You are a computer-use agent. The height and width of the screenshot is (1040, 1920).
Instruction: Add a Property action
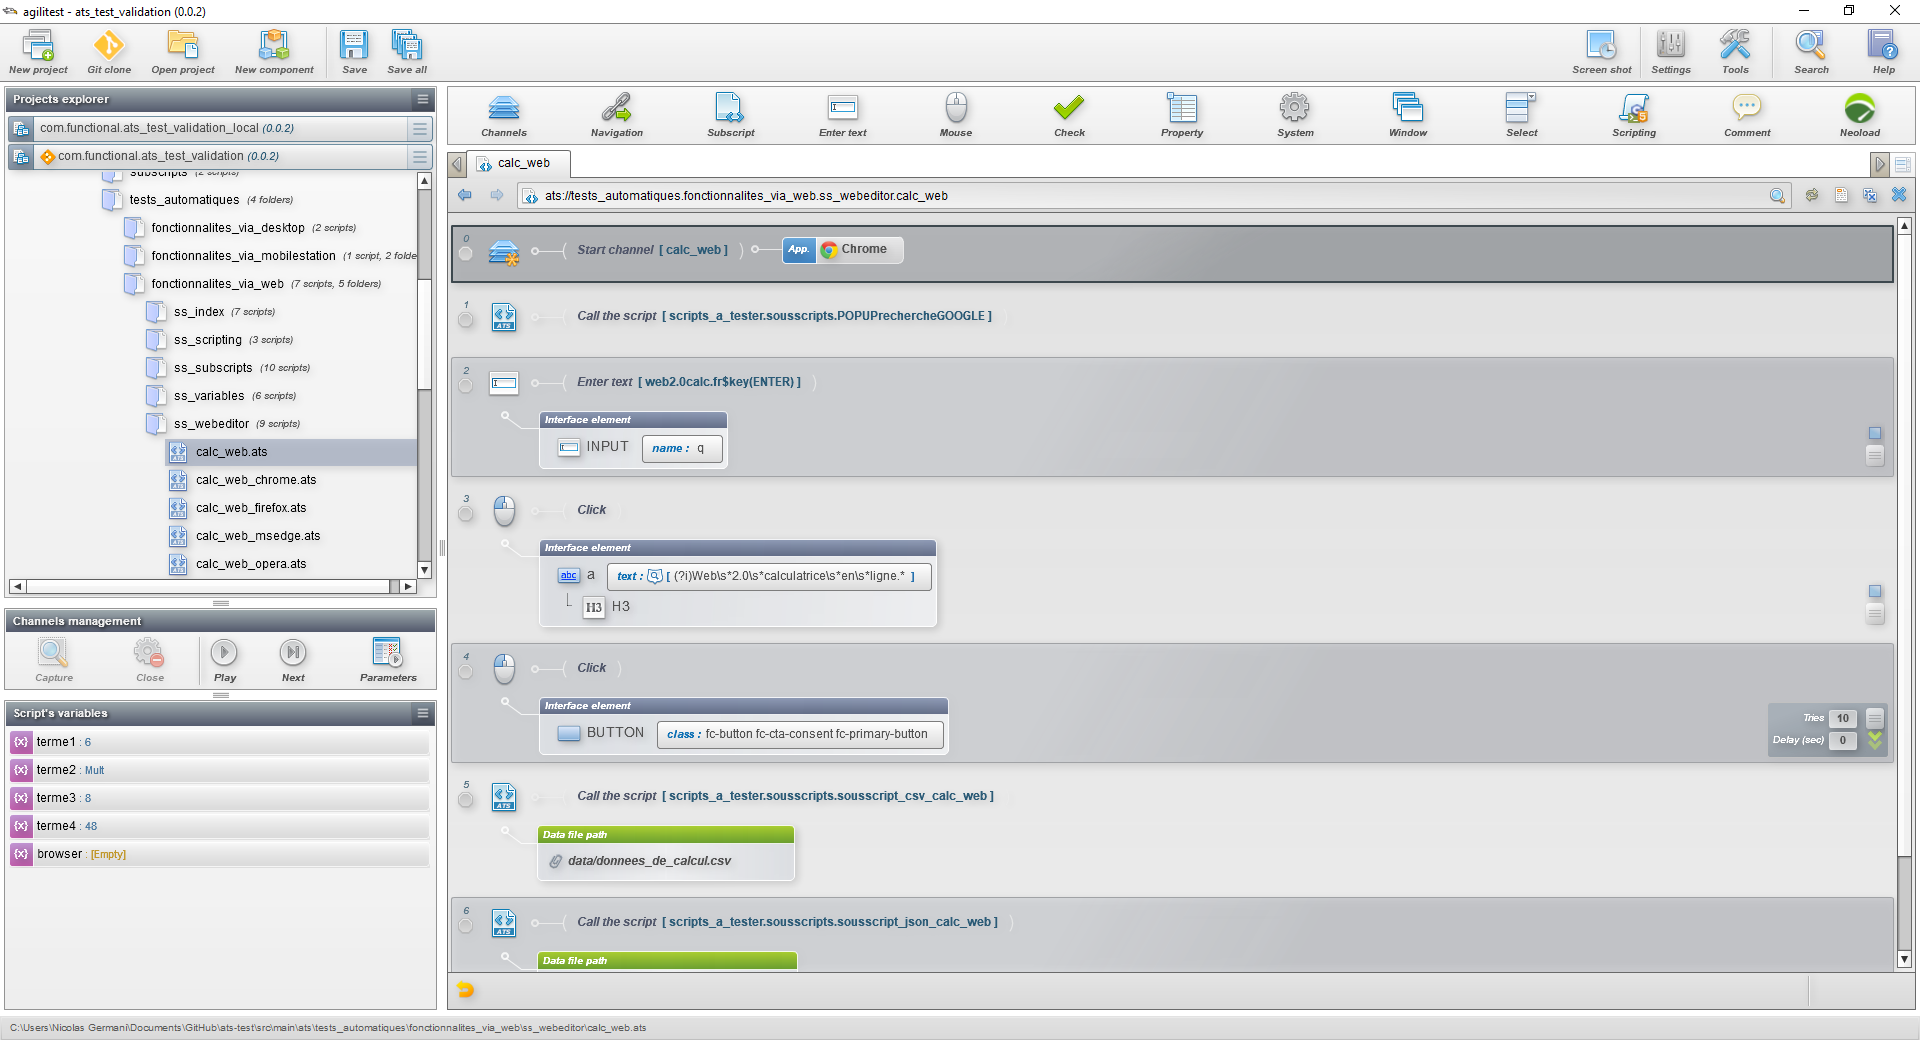coord(1182,115)
